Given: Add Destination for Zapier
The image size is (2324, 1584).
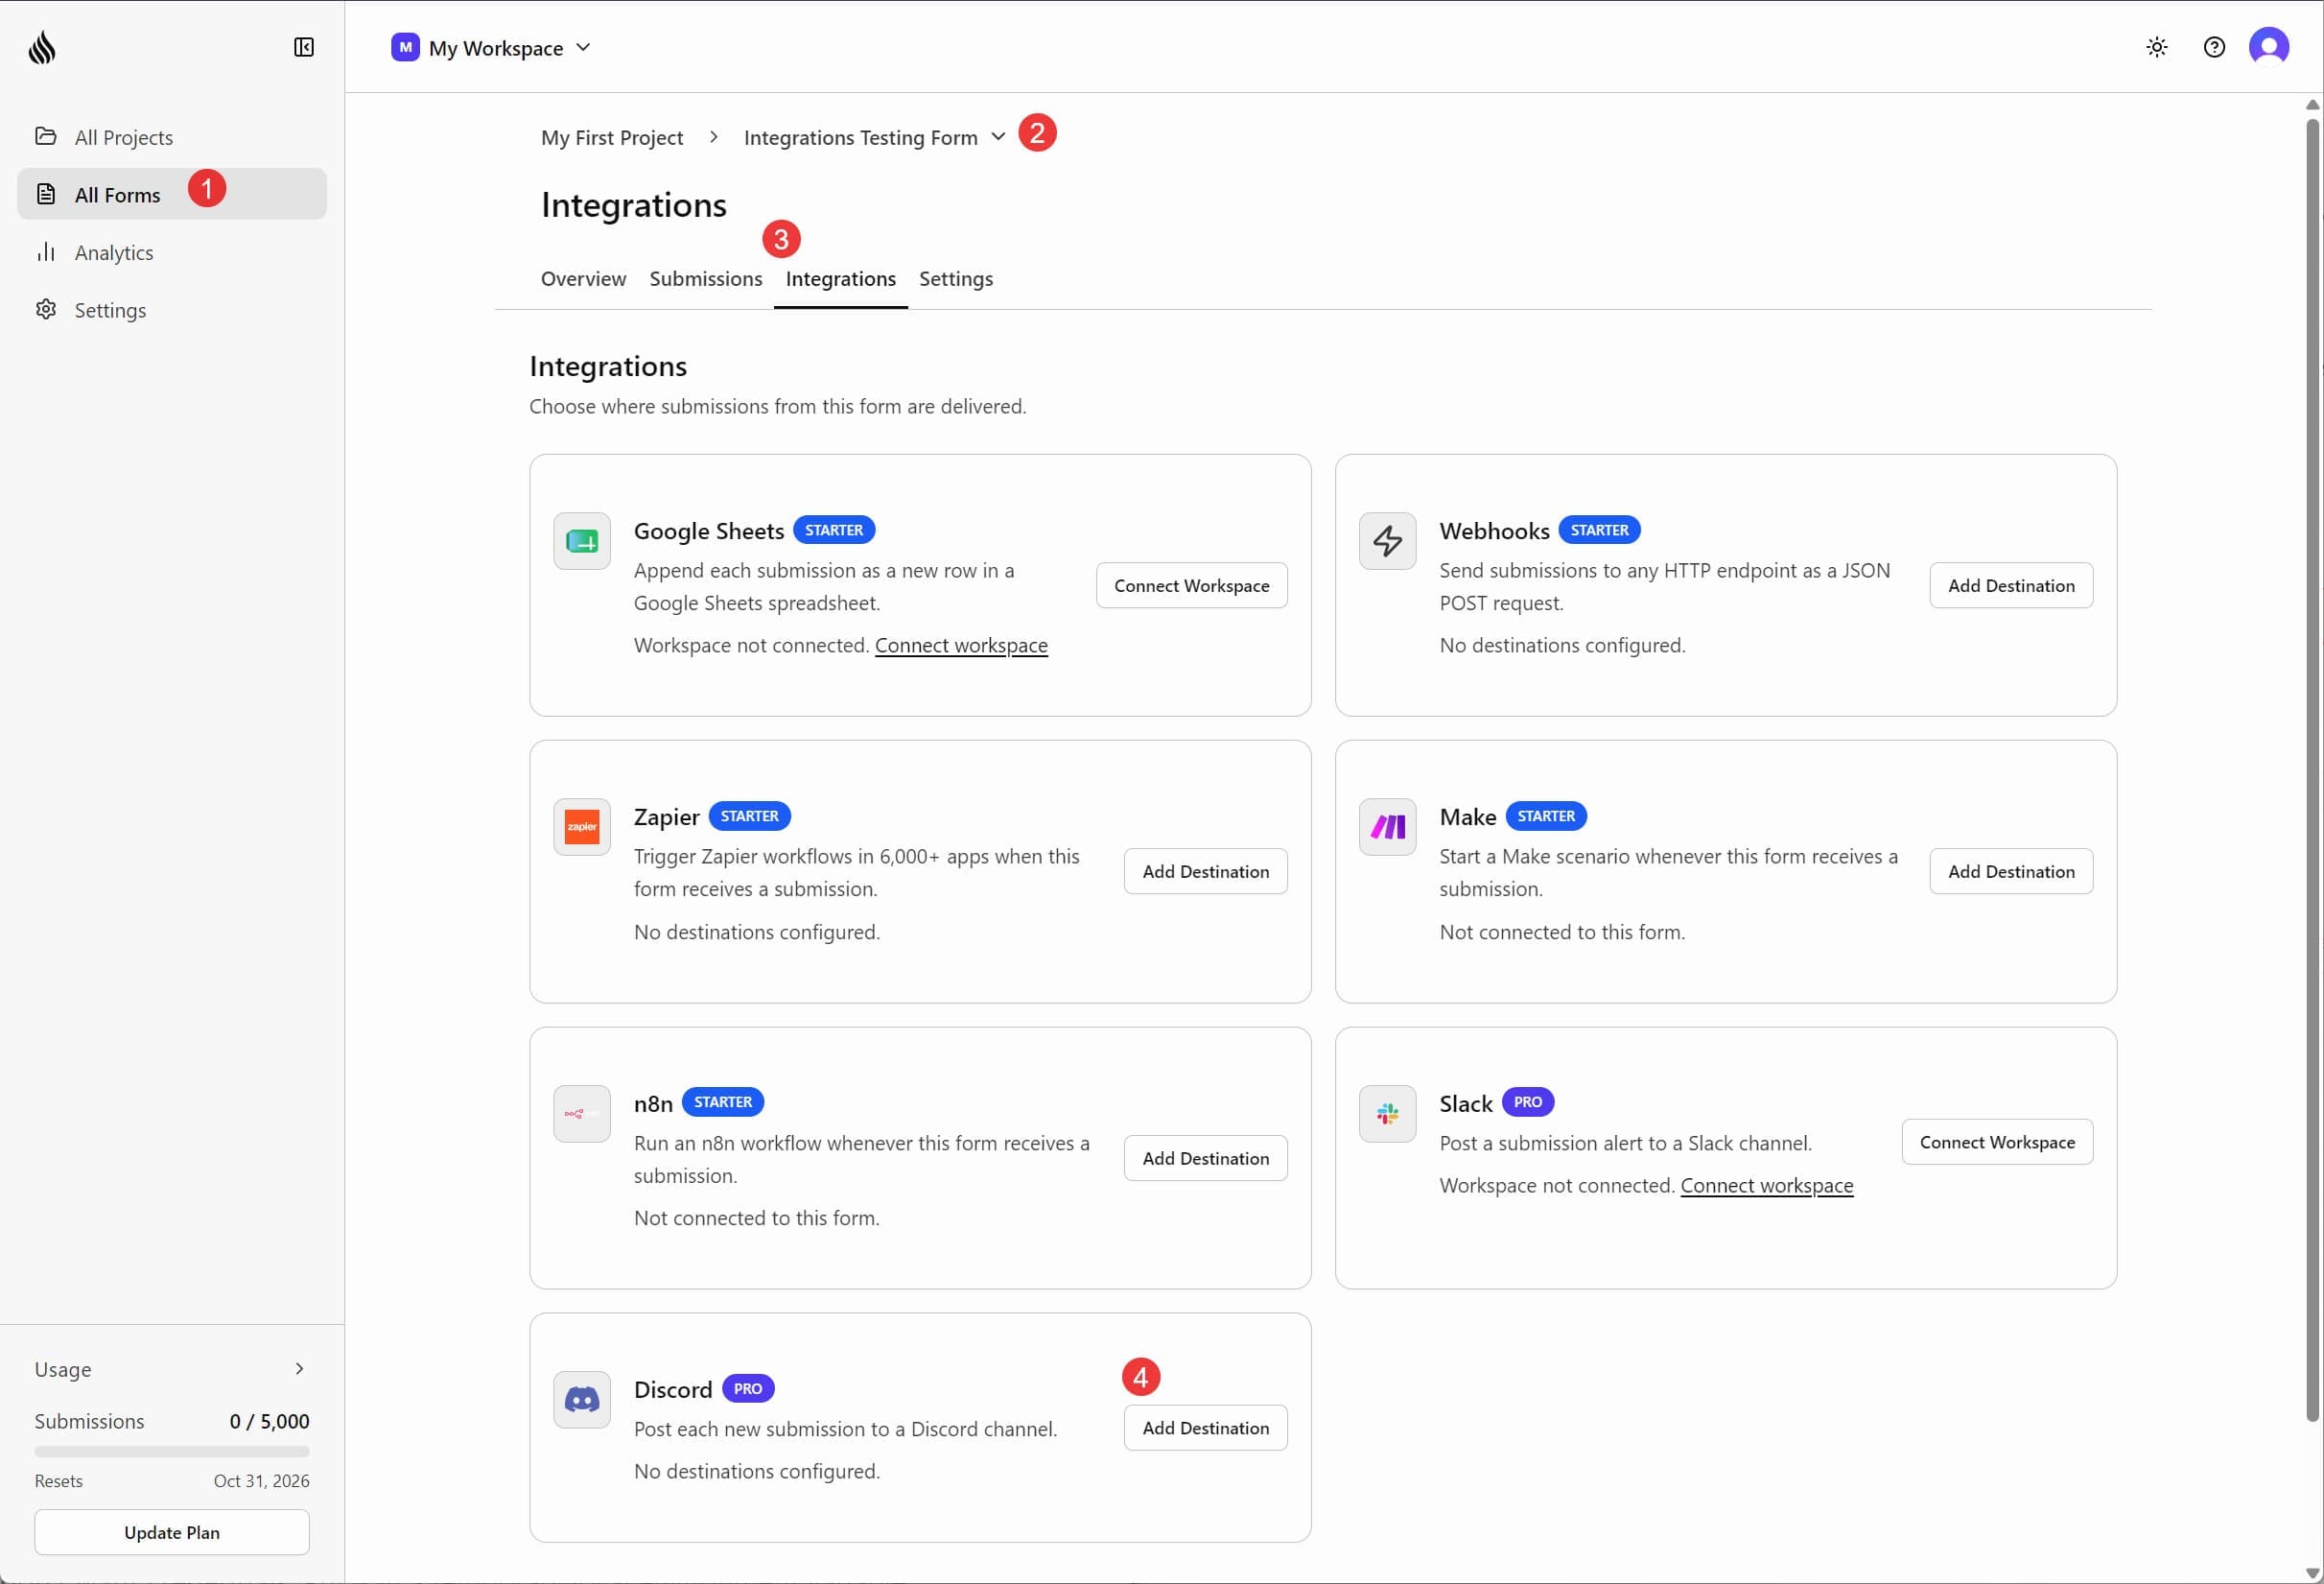Looking at the screenshot, I should pyautogui.click(x=1205, y=871).
